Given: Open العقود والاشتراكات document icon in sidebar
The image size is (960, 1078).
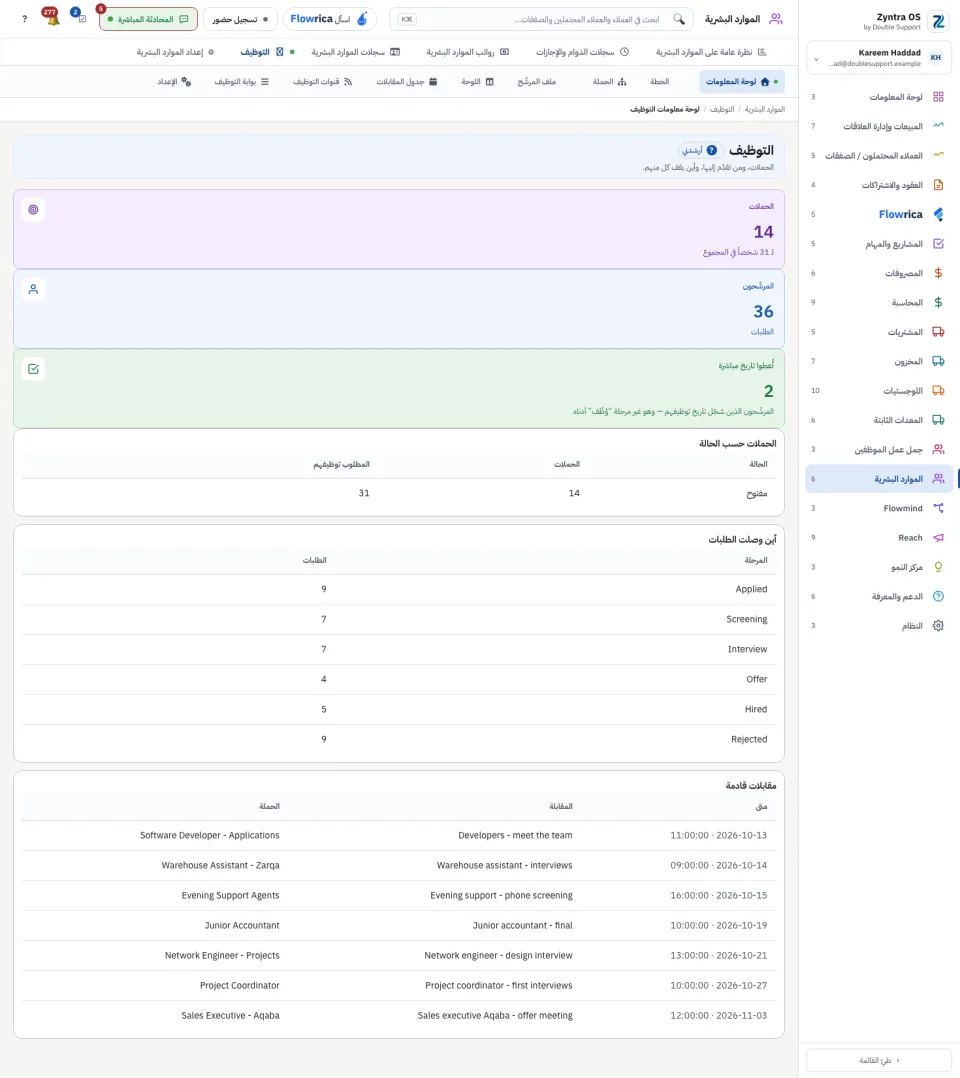Looking at the screenshot, I should [938, 185].
